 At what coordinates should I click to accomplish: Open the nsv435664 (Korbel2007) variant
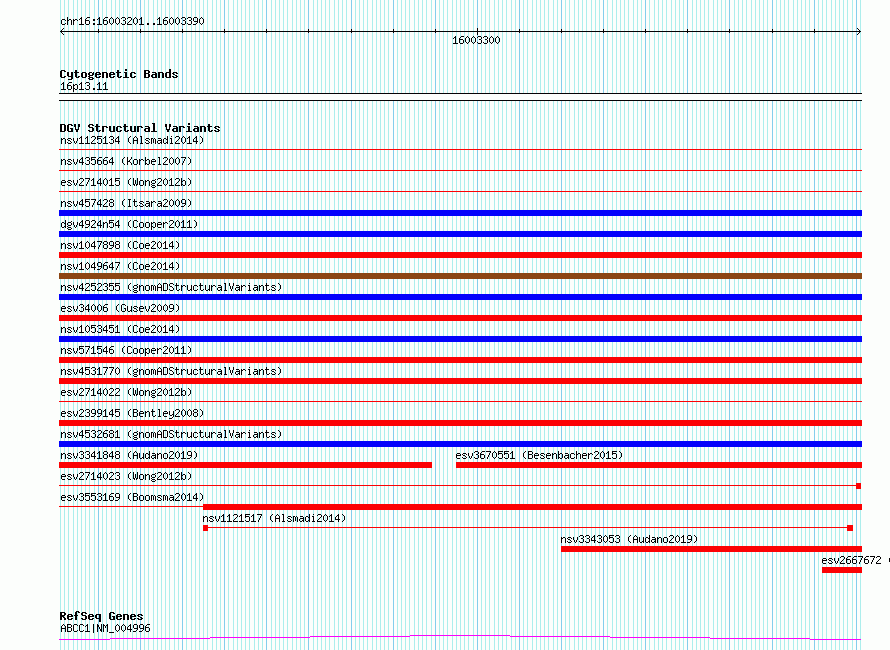(x=126, y=161)
